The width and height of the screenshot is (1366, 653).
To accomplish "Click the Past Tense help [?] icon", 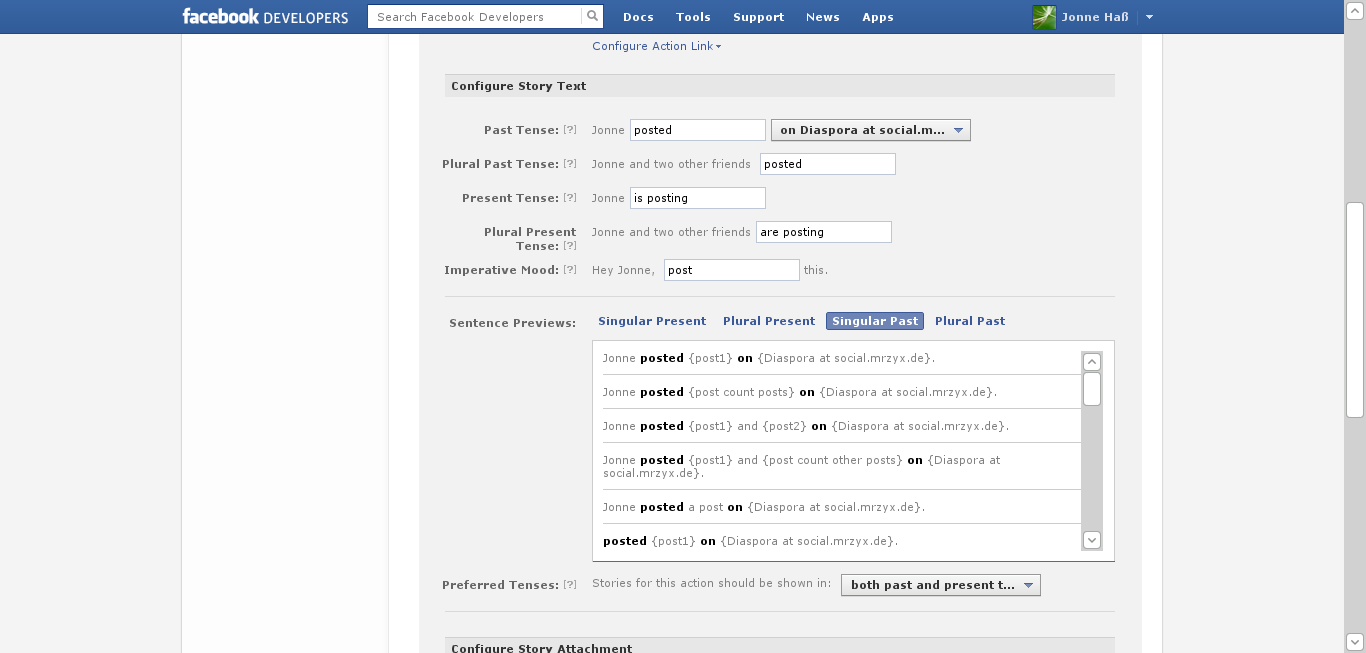I will point(570,130).
